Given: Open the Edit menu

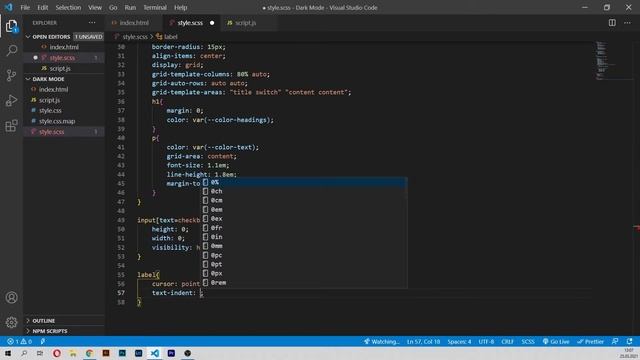Looking at the screenshot, I should coord(42,7).
